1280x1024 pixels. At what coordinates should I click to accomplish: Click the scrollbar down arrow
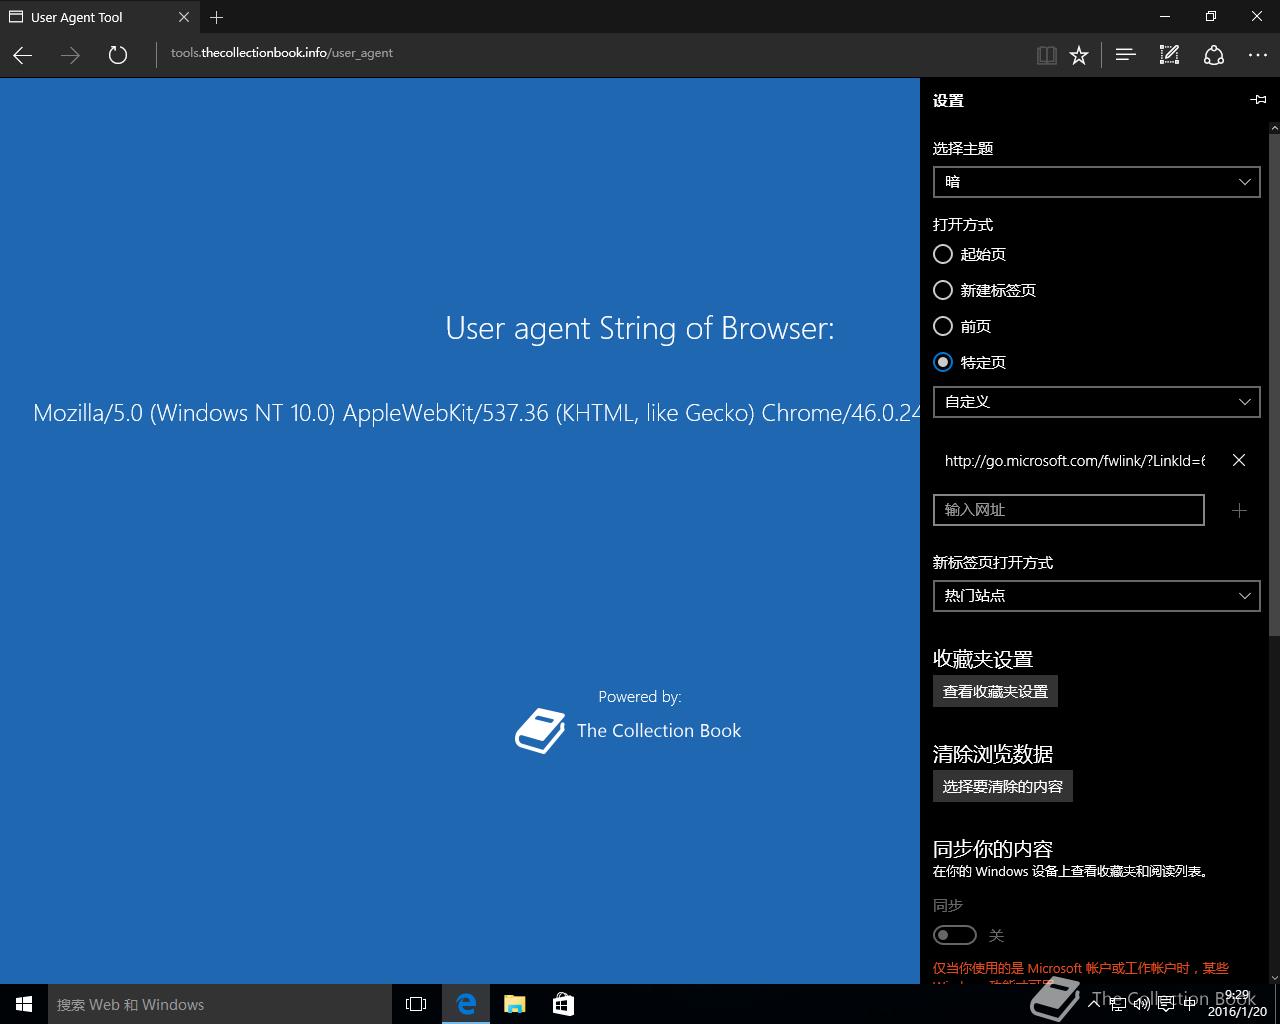(1274, 977)
